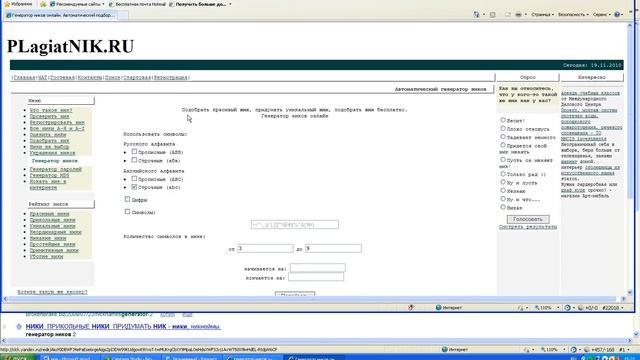The height and width of the screenshot is (360, 640).
Task: Click the Windows Пуск start button
Action: tap(18, 358)
